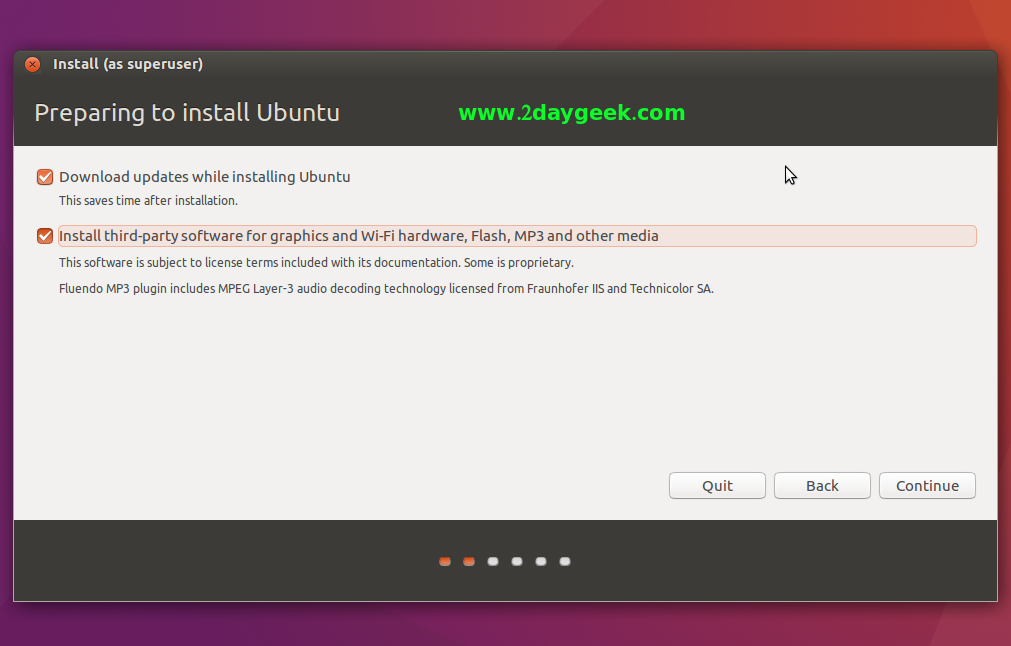Image resolution: width=1011 pixels, height=646 pixels.
Task: Click the 'This saves time after installation' note
Action: click(x=148, y=201)
